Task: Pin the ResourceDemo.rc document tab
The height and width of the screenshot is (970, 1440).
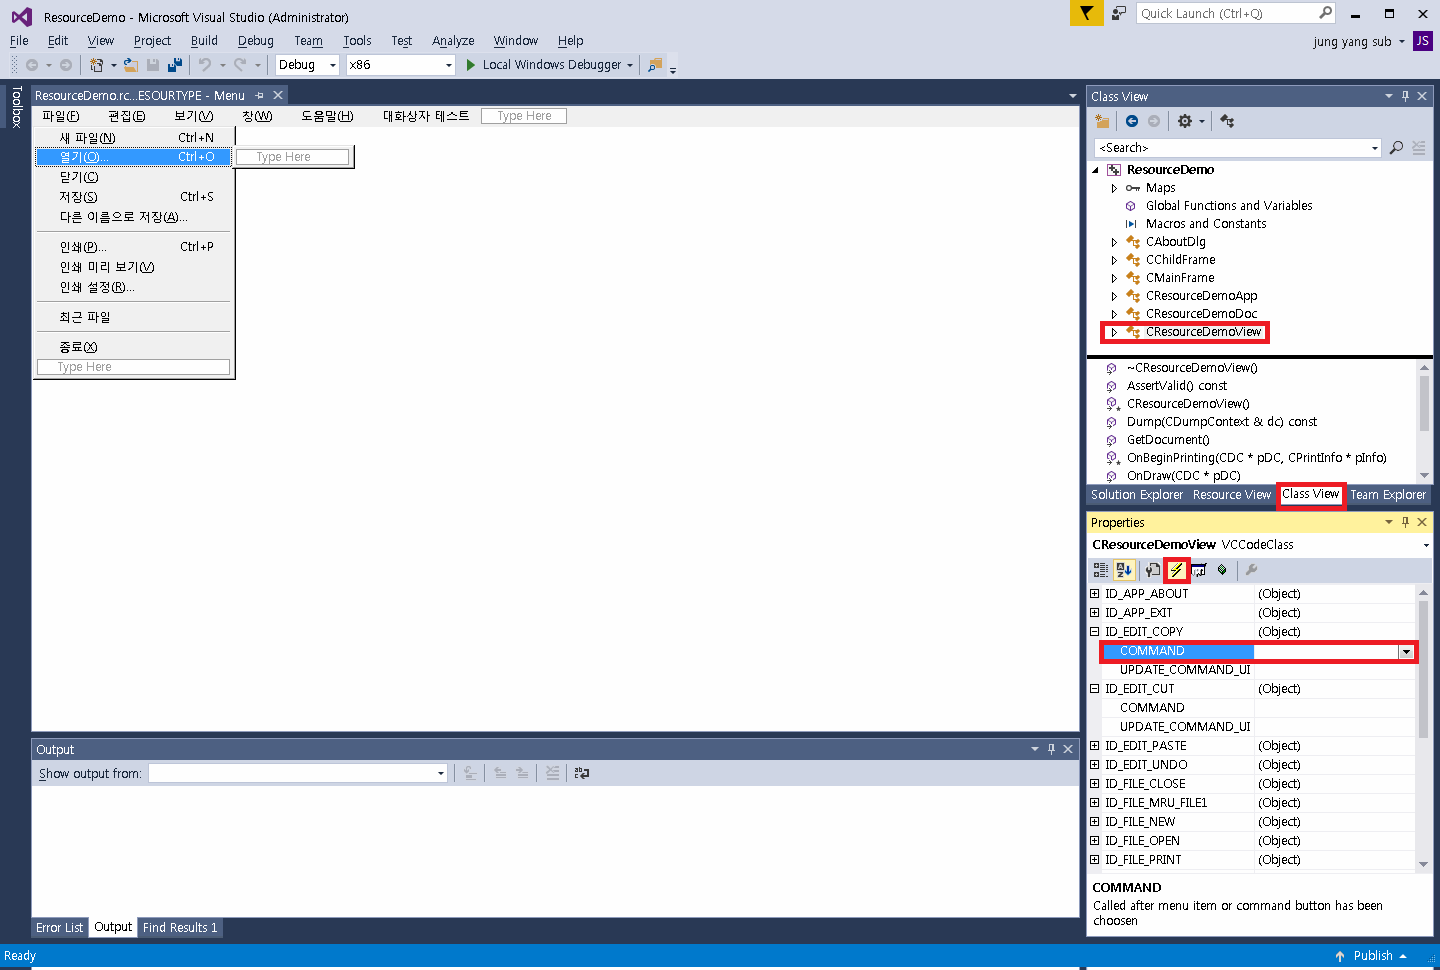Action: click(259, 95)
